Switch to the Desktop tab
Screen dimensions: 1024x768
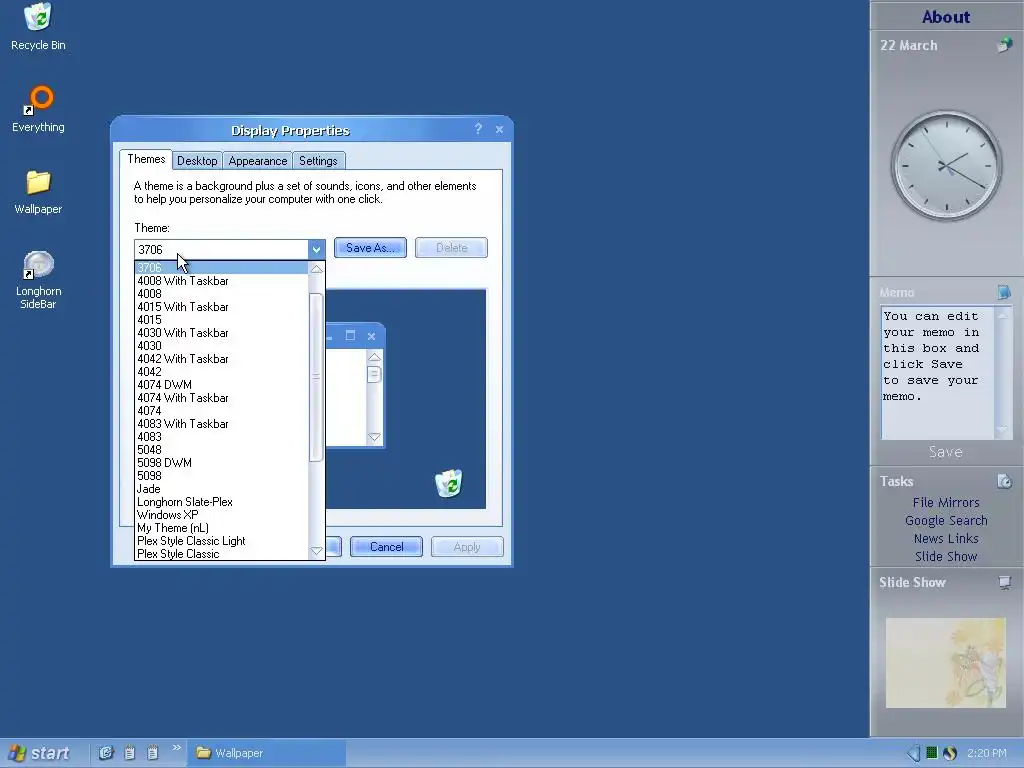coord(197,161)
